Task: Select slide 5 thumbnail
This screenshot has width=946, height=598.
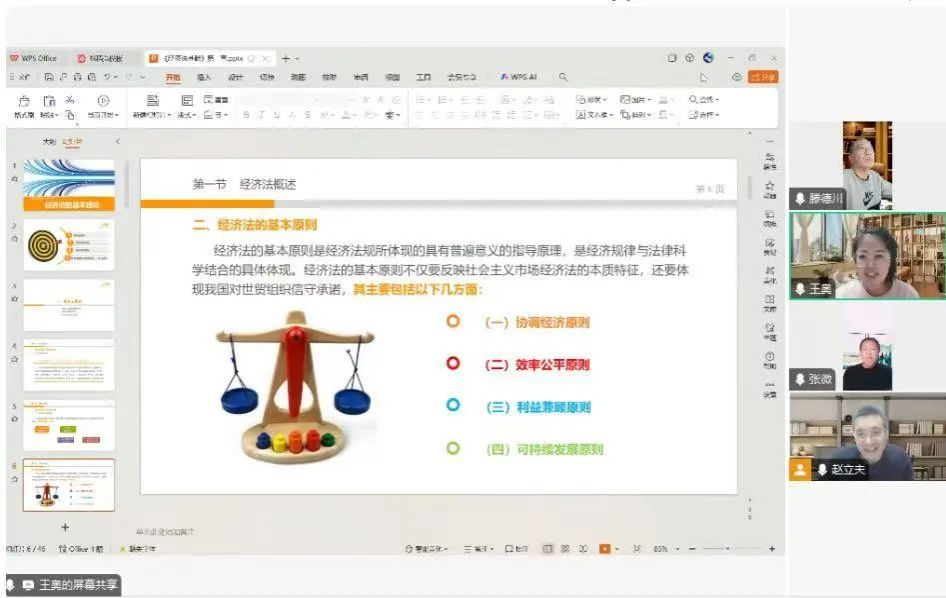Action: (69, 425)
